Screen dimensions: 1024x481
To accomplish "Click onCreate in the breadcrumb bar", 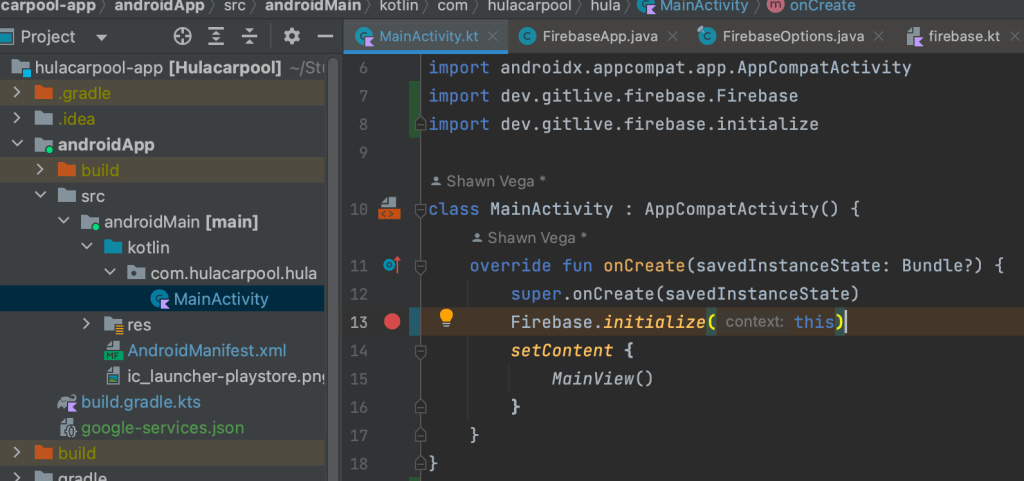I will click(822, 6).
